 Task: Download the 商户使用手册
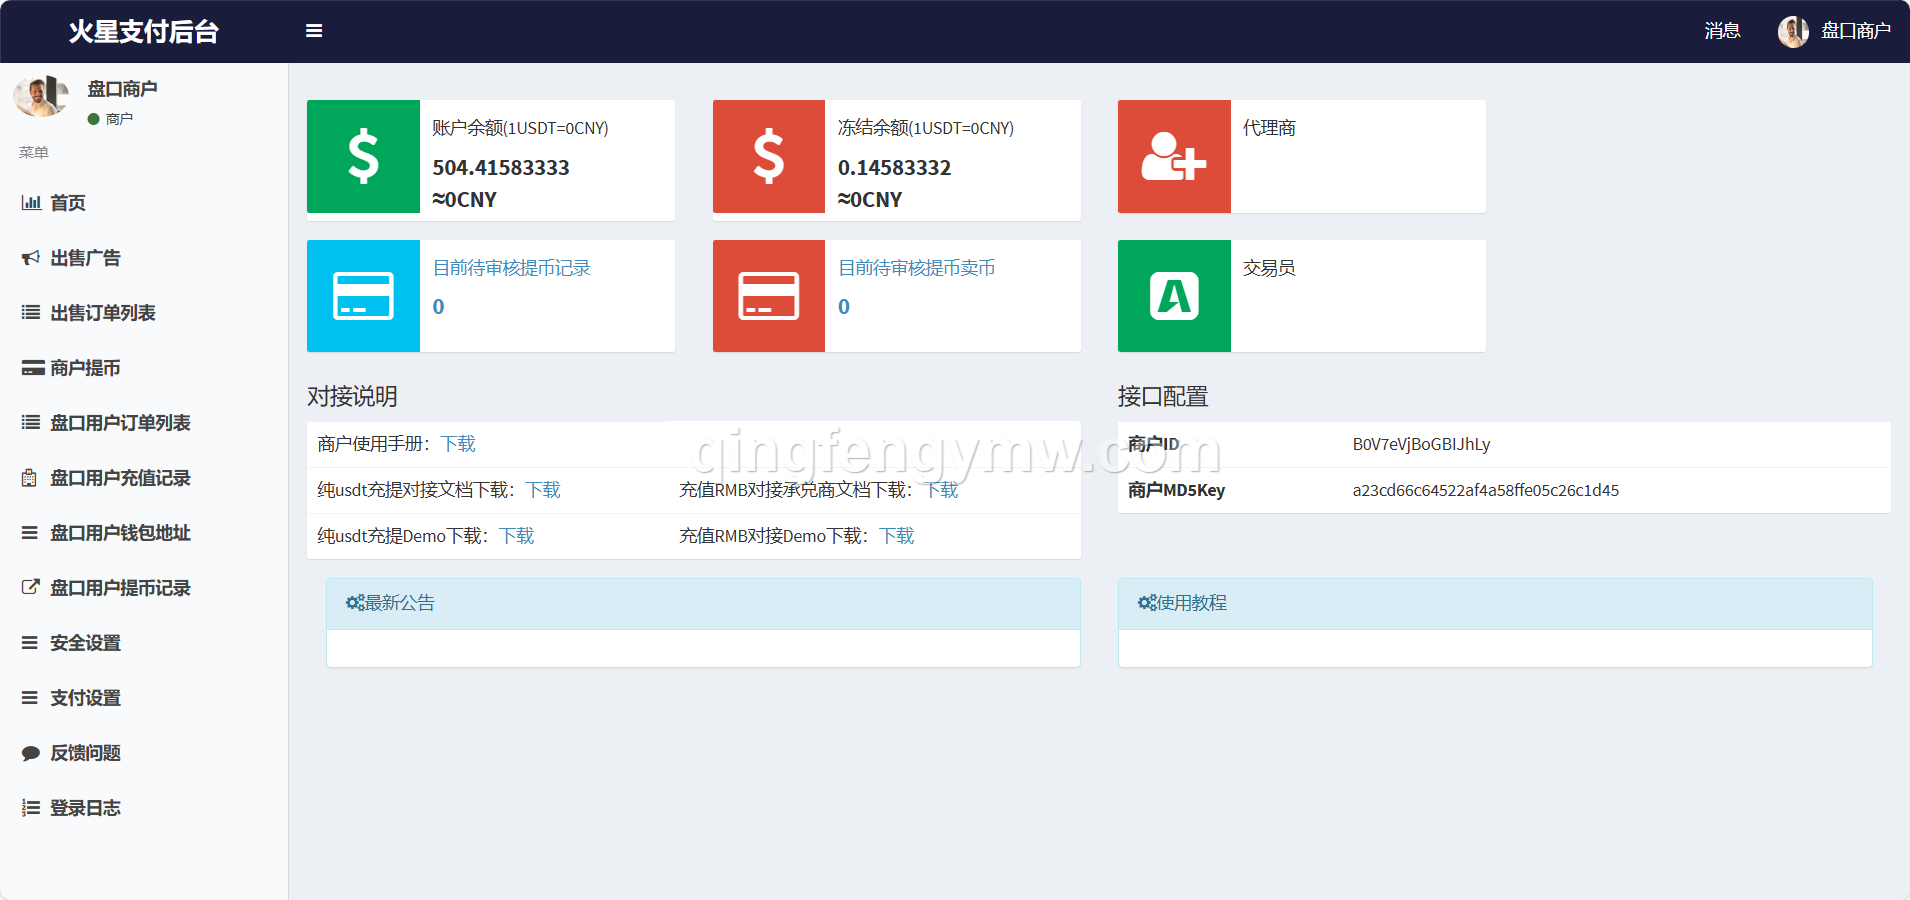pyautogui.click(x=458, y=444)
